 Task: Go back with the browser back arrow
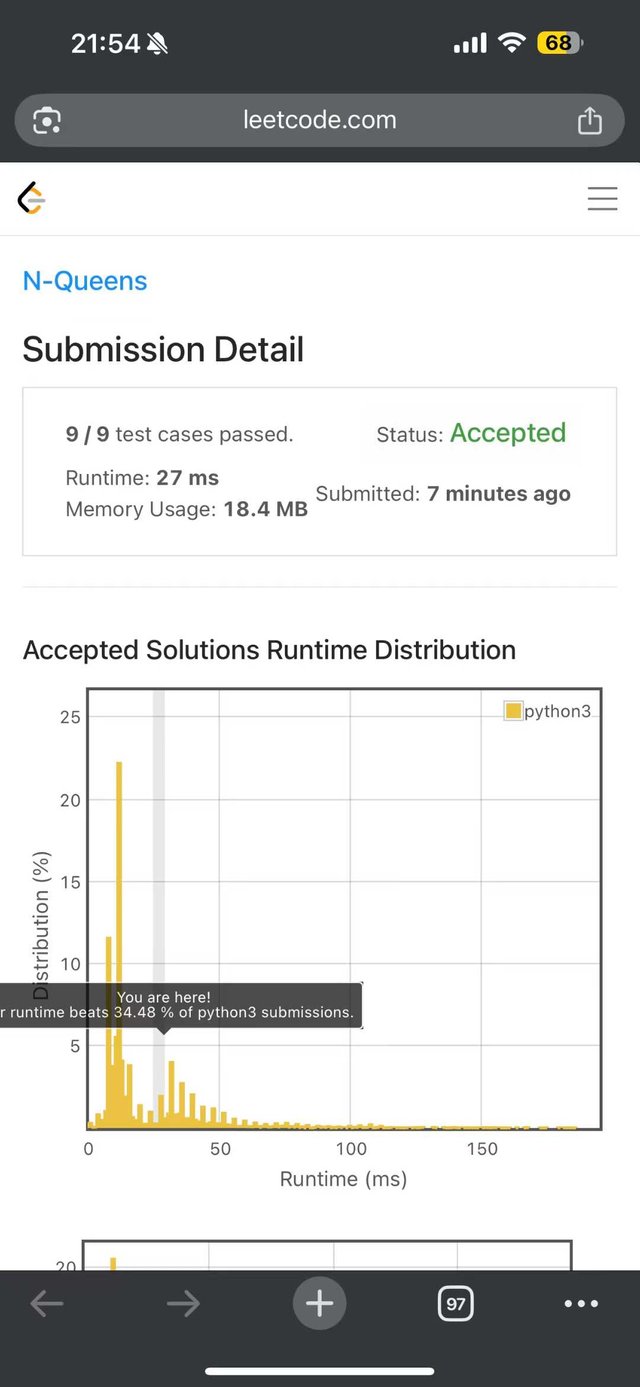[x=47, y=1303]
